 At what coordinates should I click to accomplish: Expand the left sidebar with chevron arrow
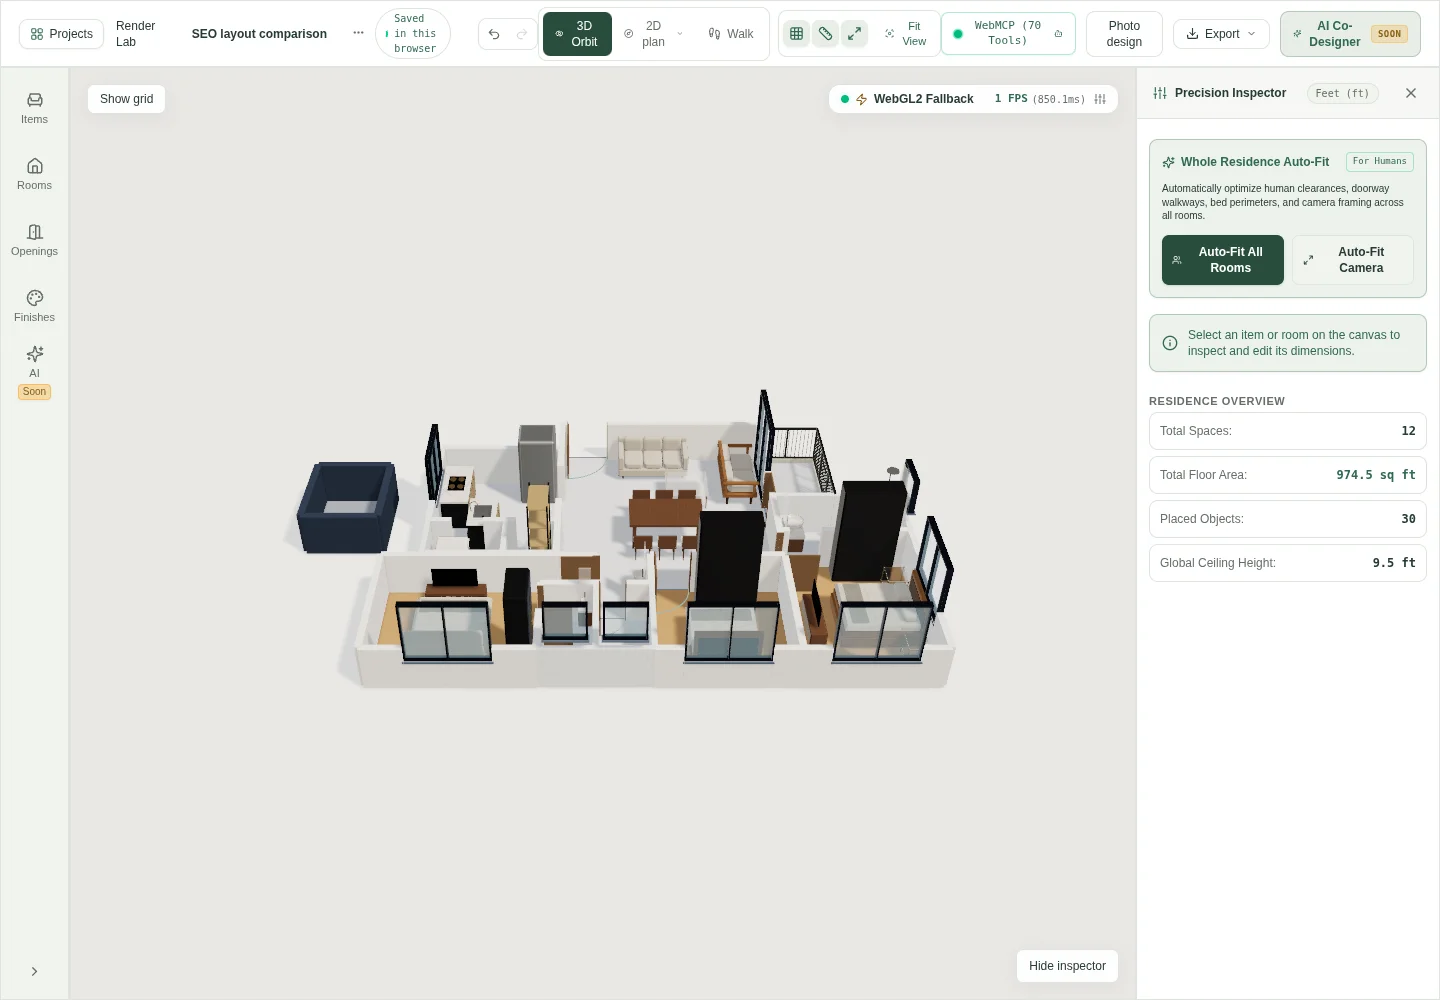34,971
